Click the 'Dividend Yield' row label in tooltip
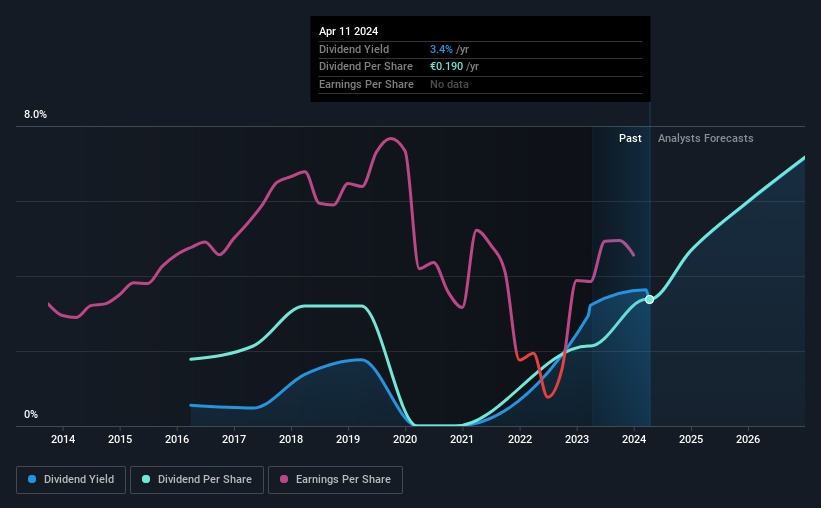The height and width of the screenshot is (508, 821). 354,49
